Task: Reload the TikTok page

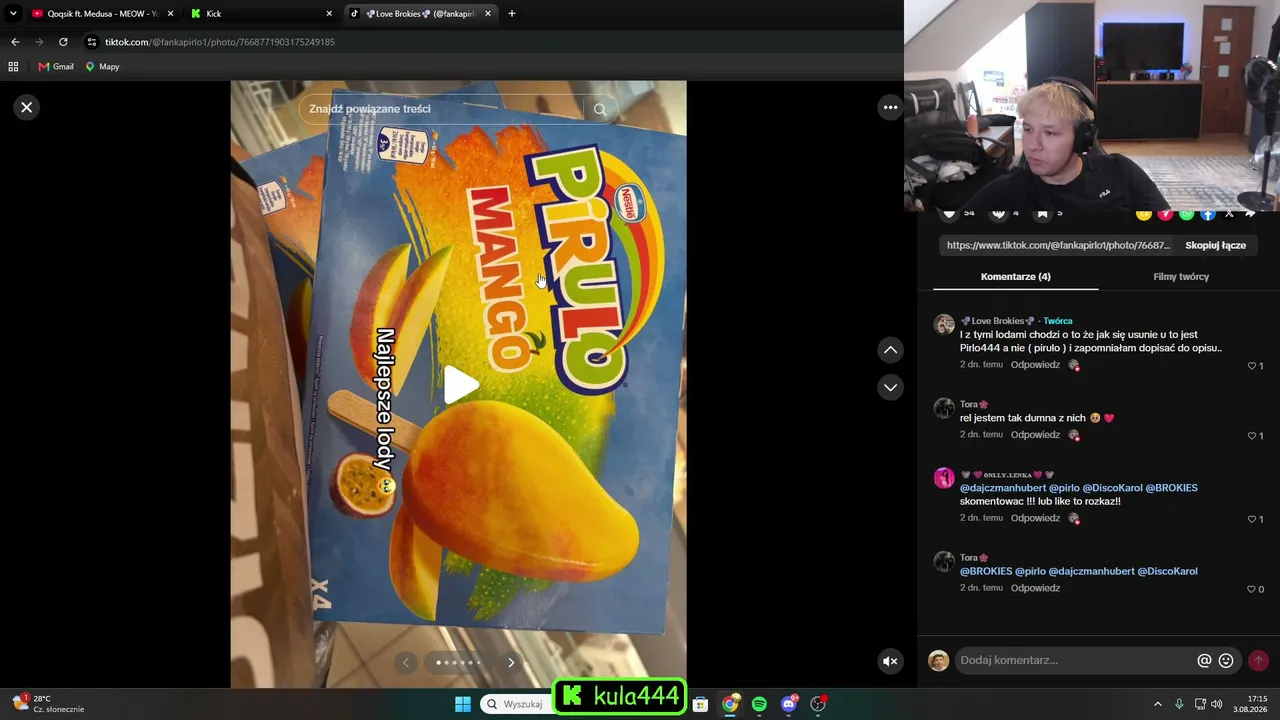Action: pos(63,42)
